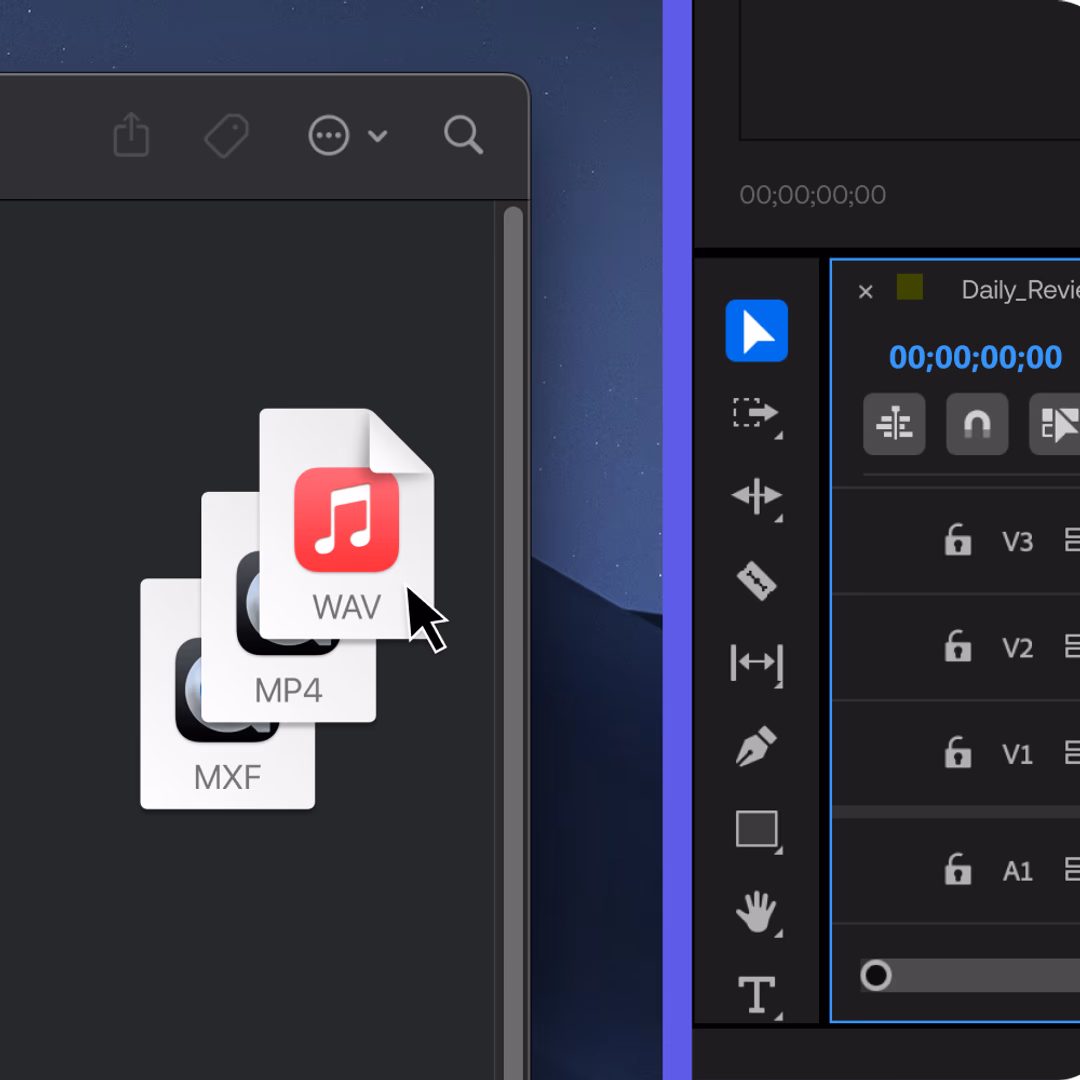Target the A1 audio track
The image size is (1080, 1080).
pos(1017,872)
